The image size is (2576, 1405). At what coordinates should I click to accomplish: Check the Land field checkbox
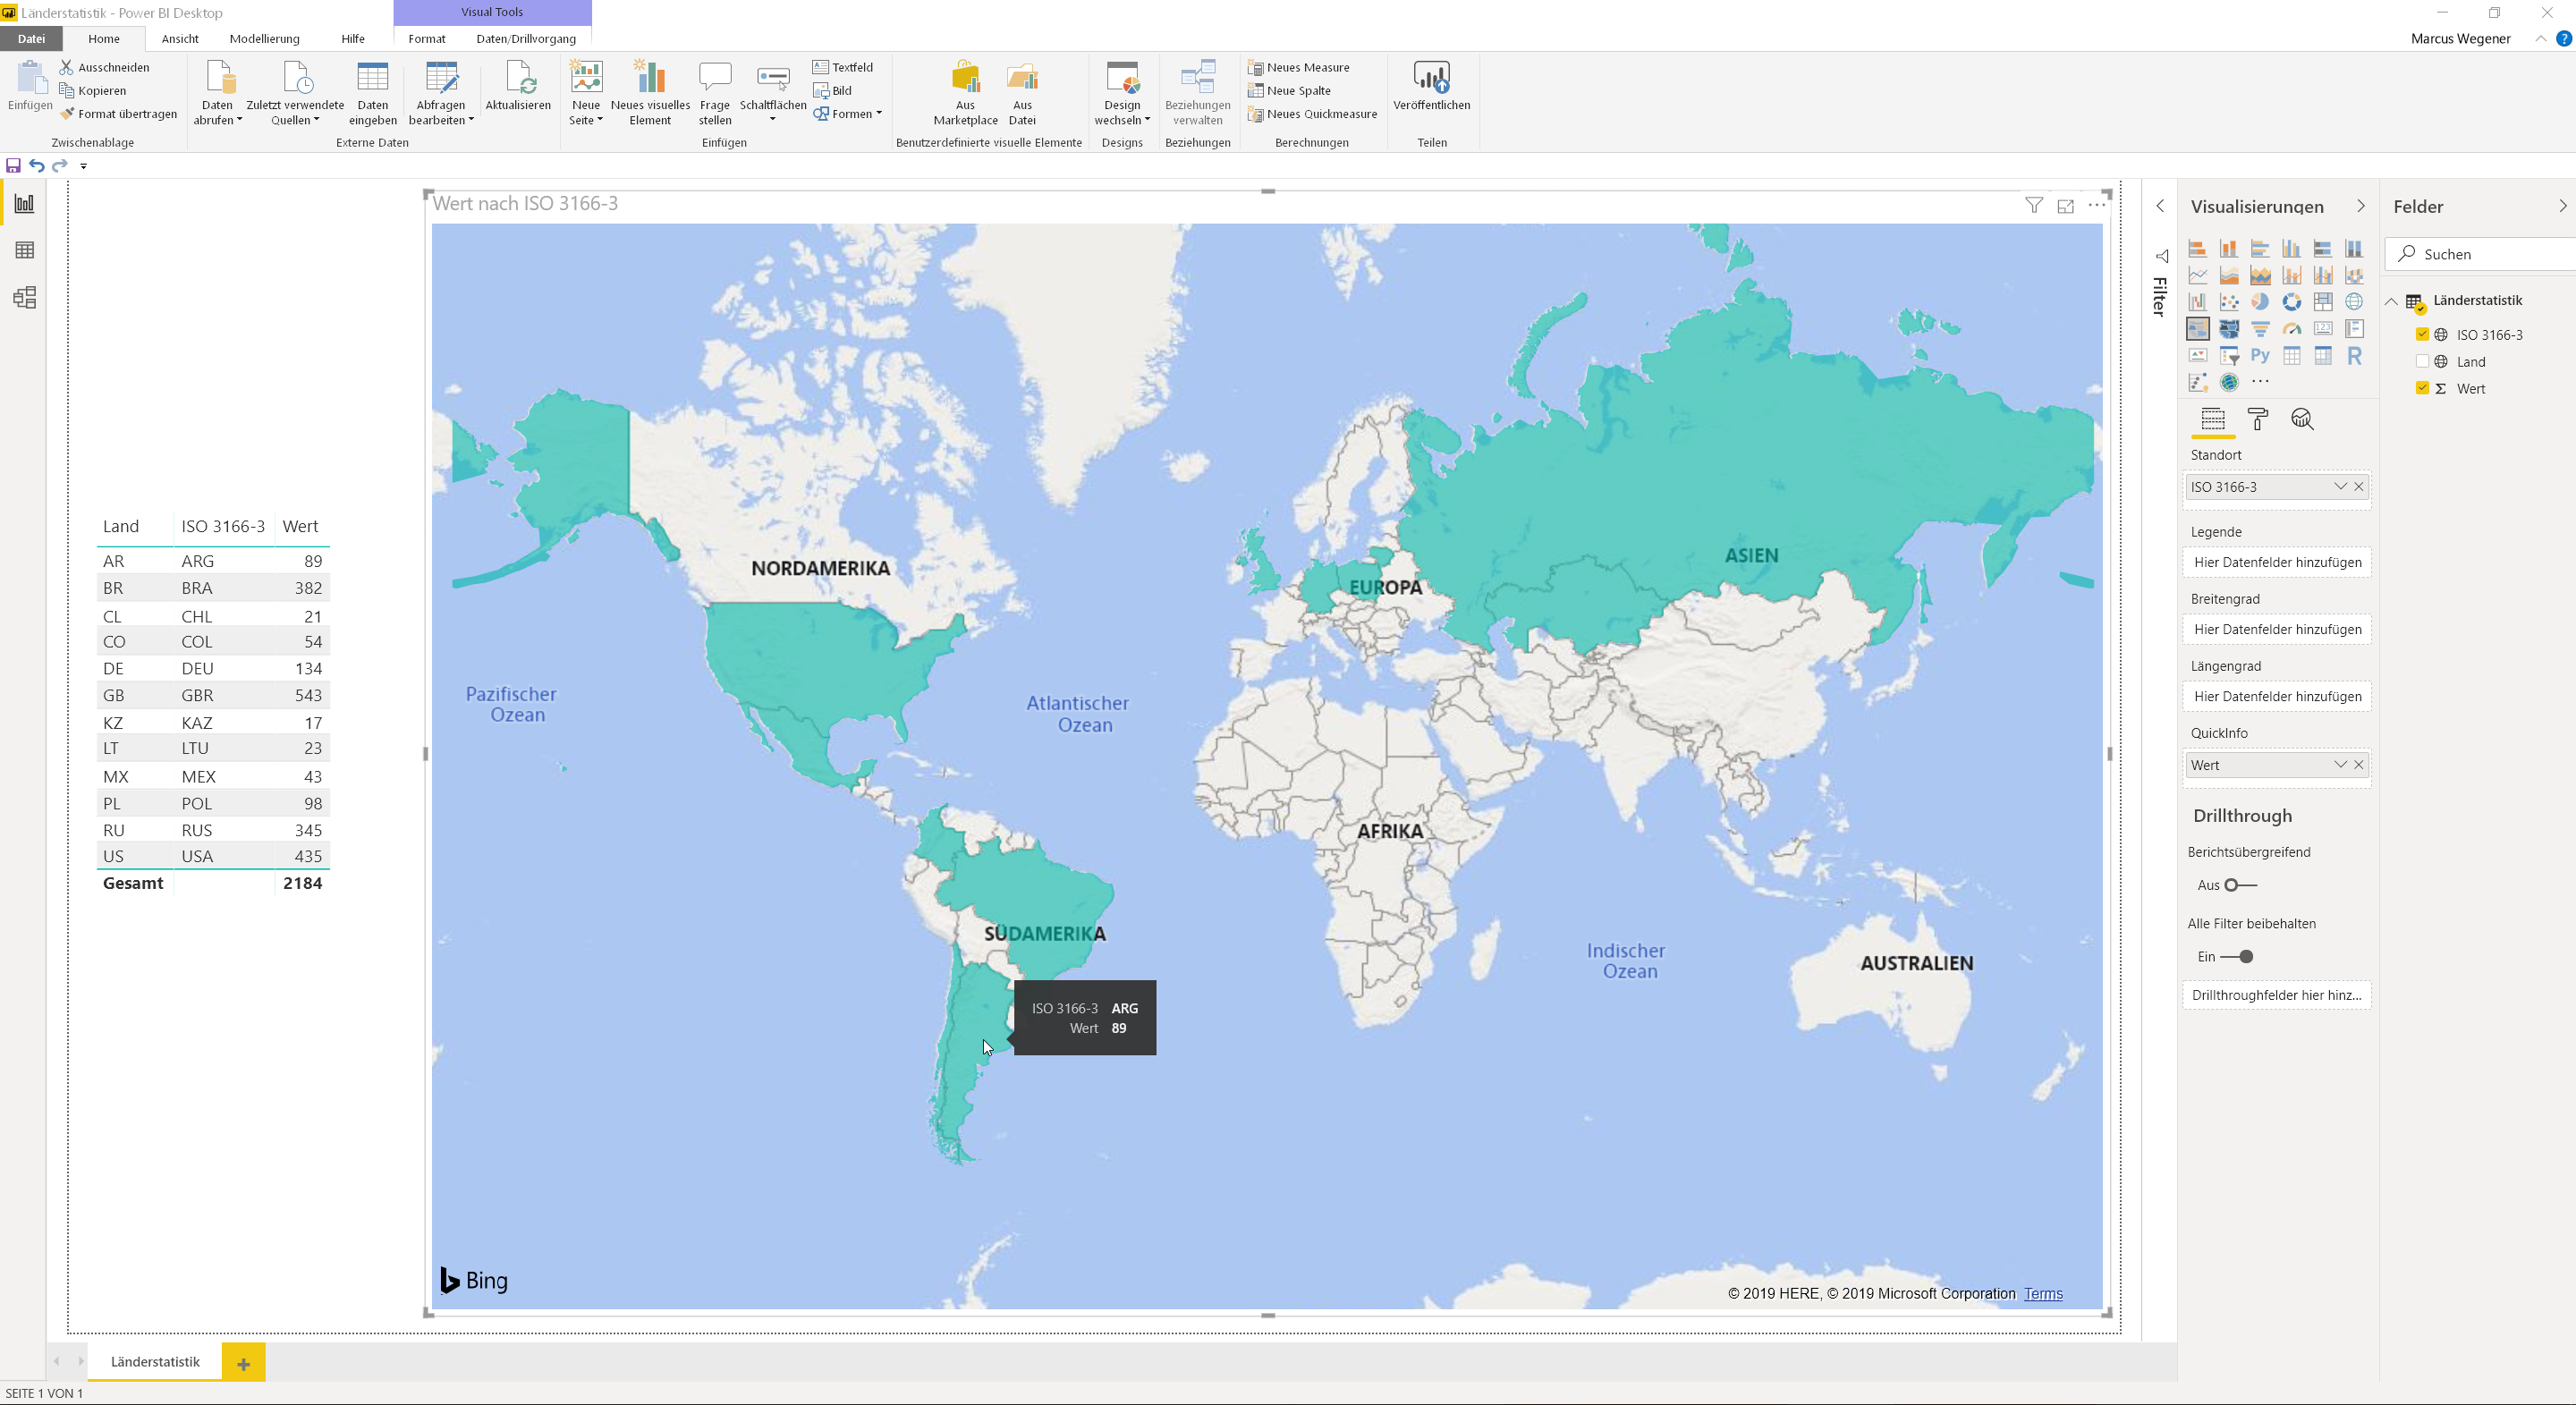pos(2422,361)
